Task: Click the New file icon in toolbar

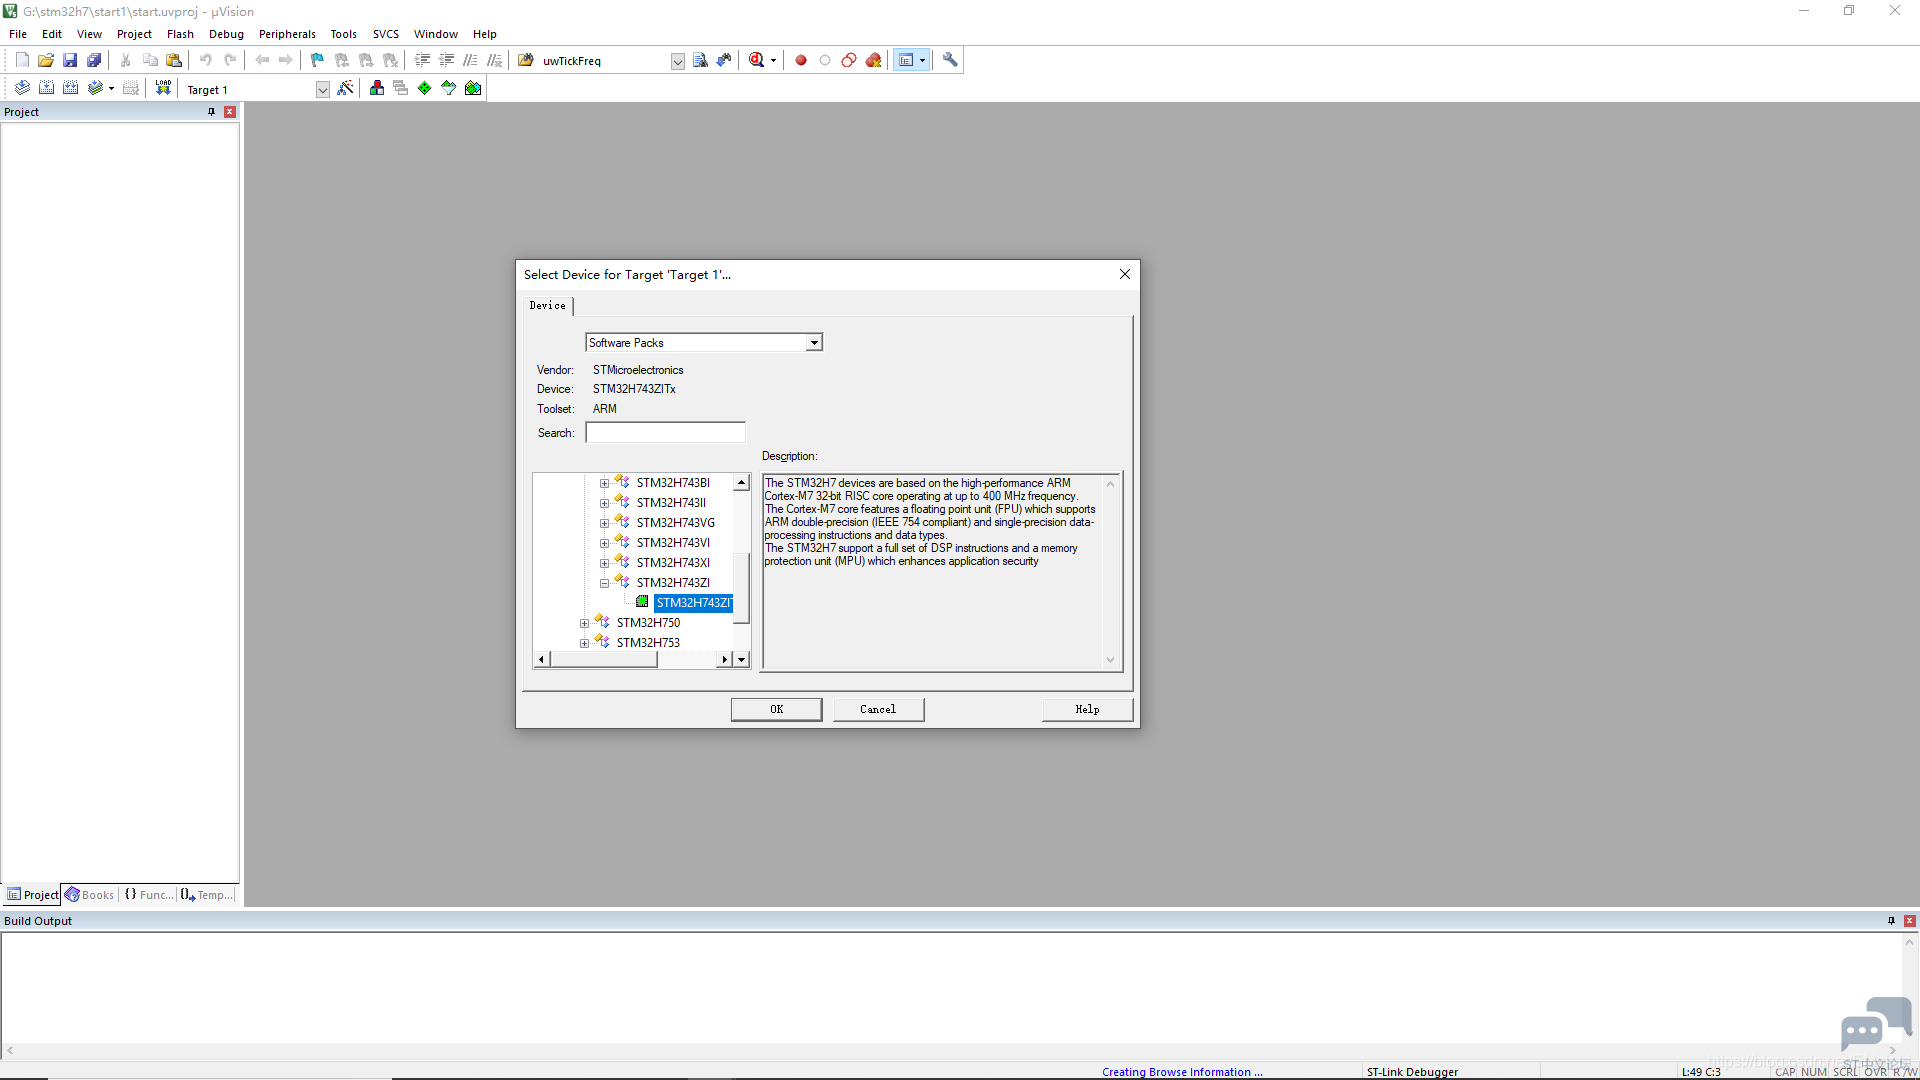Action: [22, 61]
